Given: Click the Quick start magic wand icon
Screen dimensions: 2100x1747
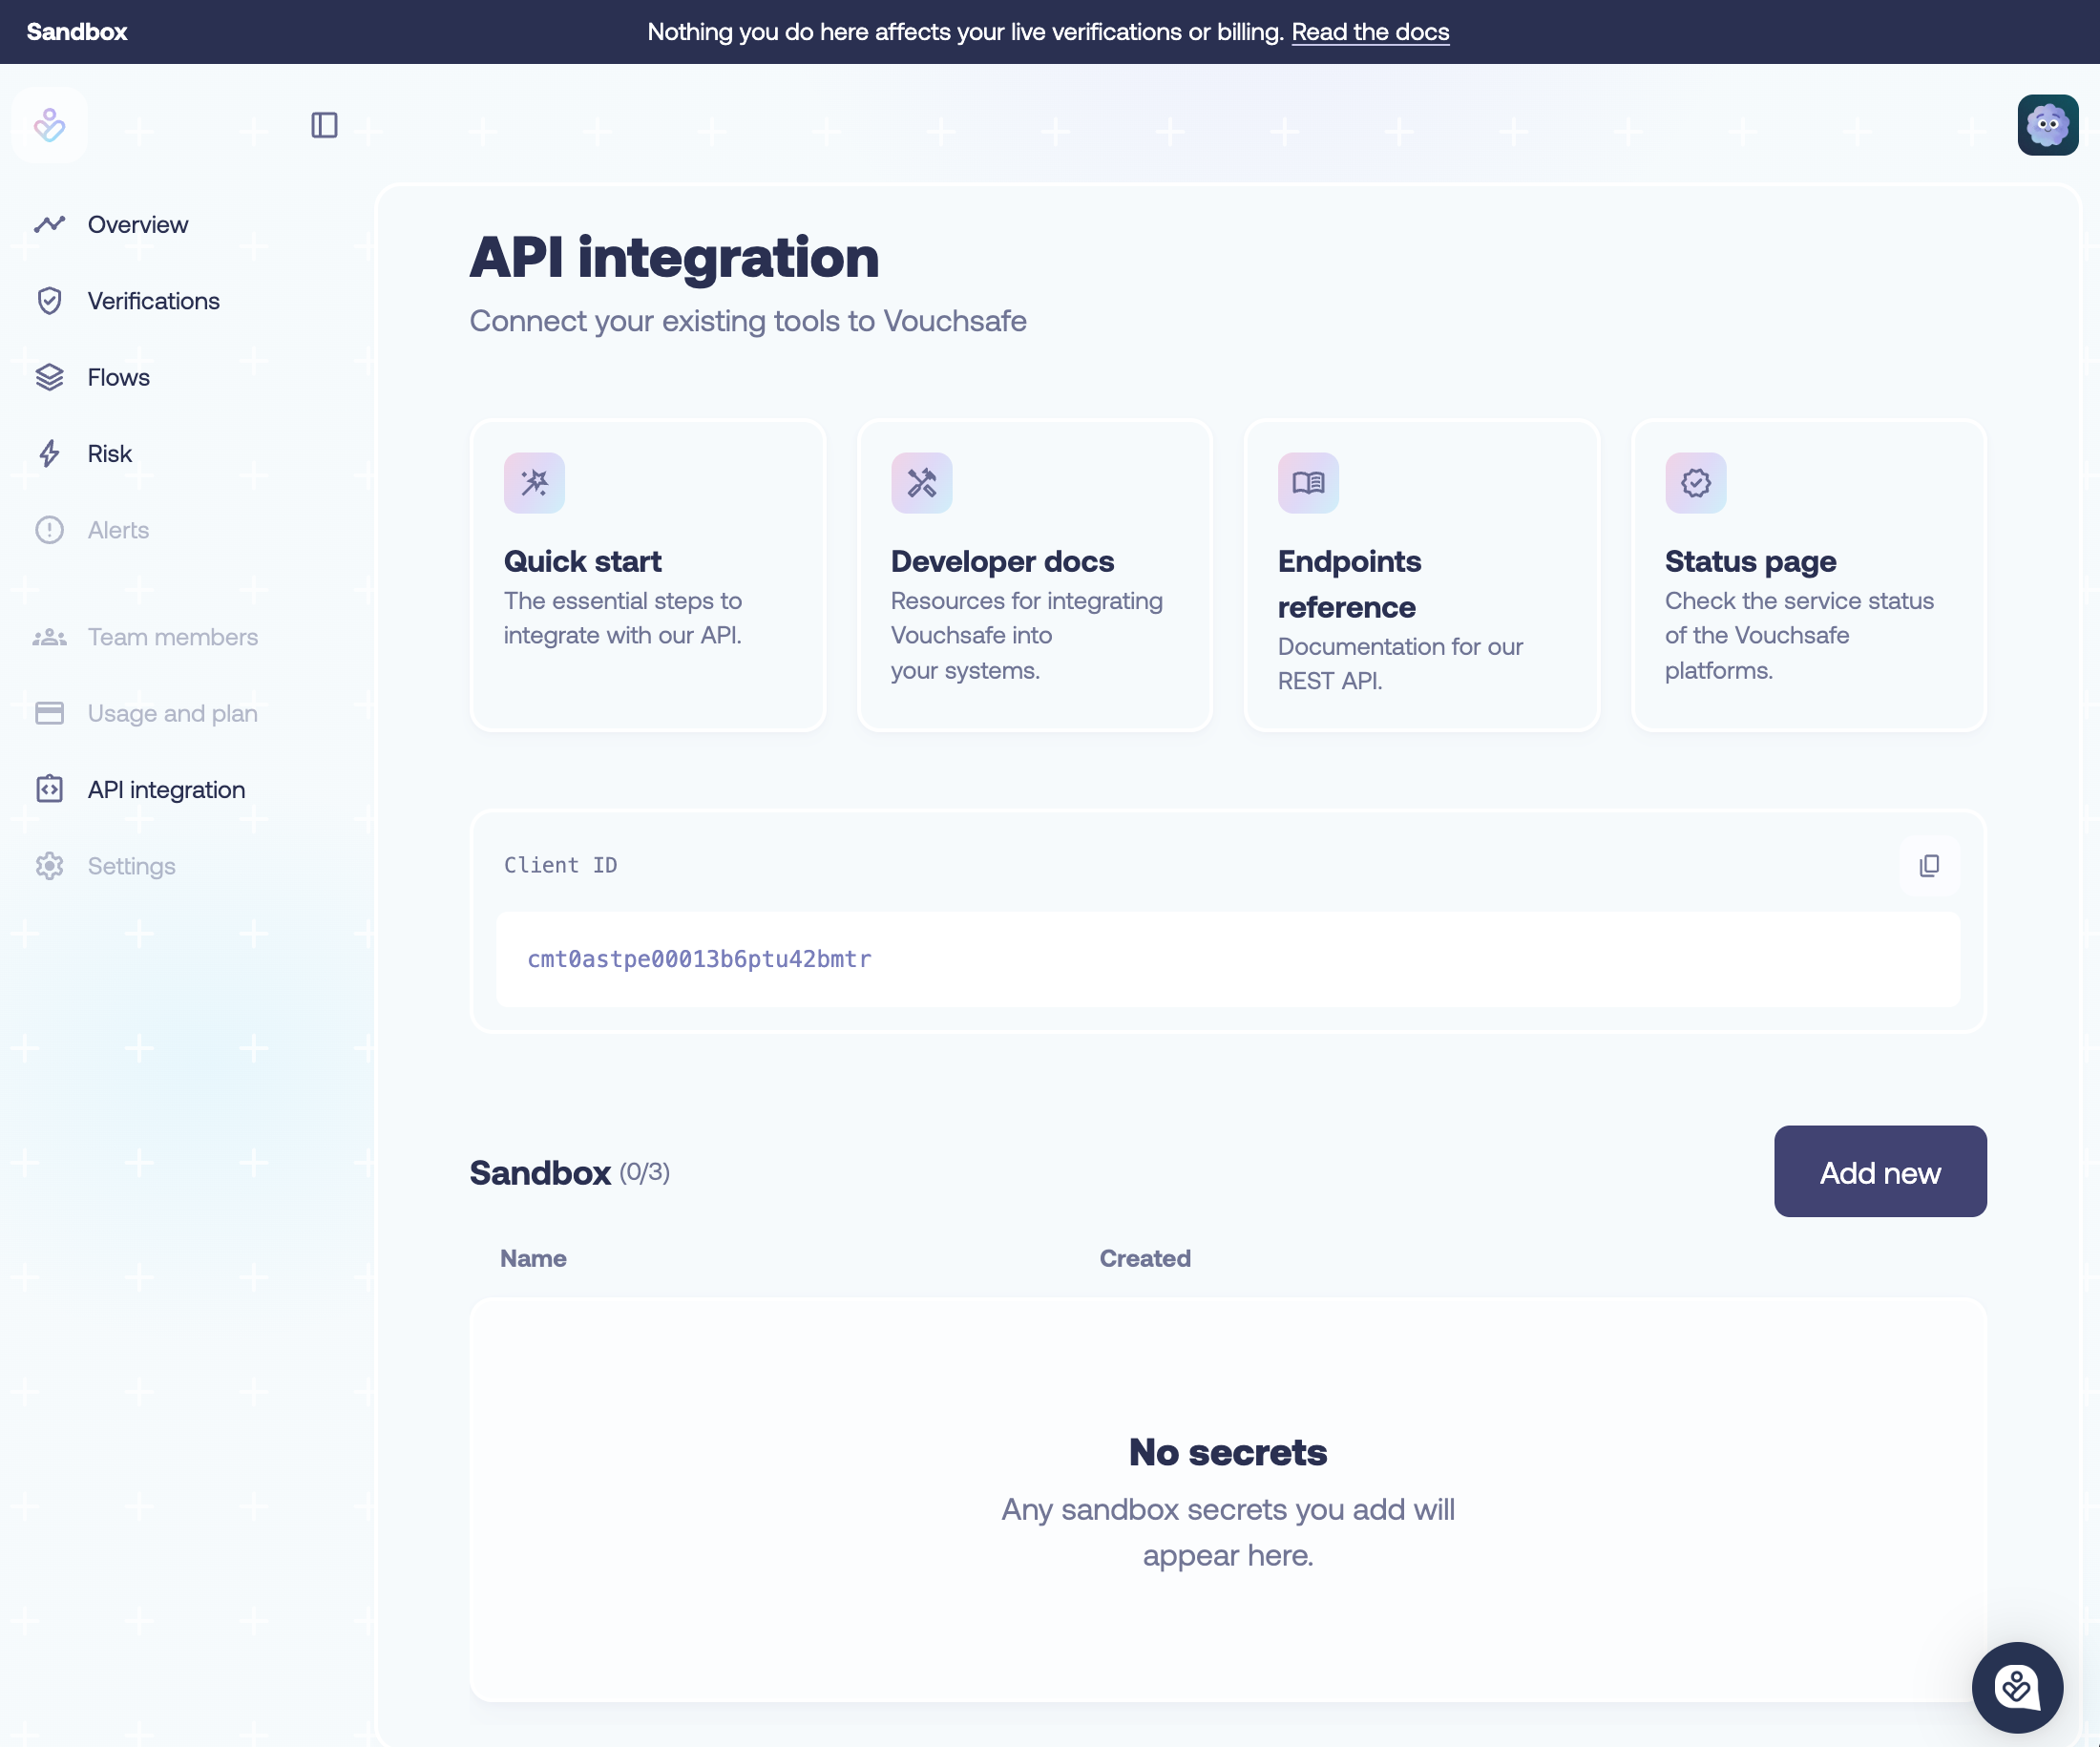Looking at the screenshot, I should point(534,483).
